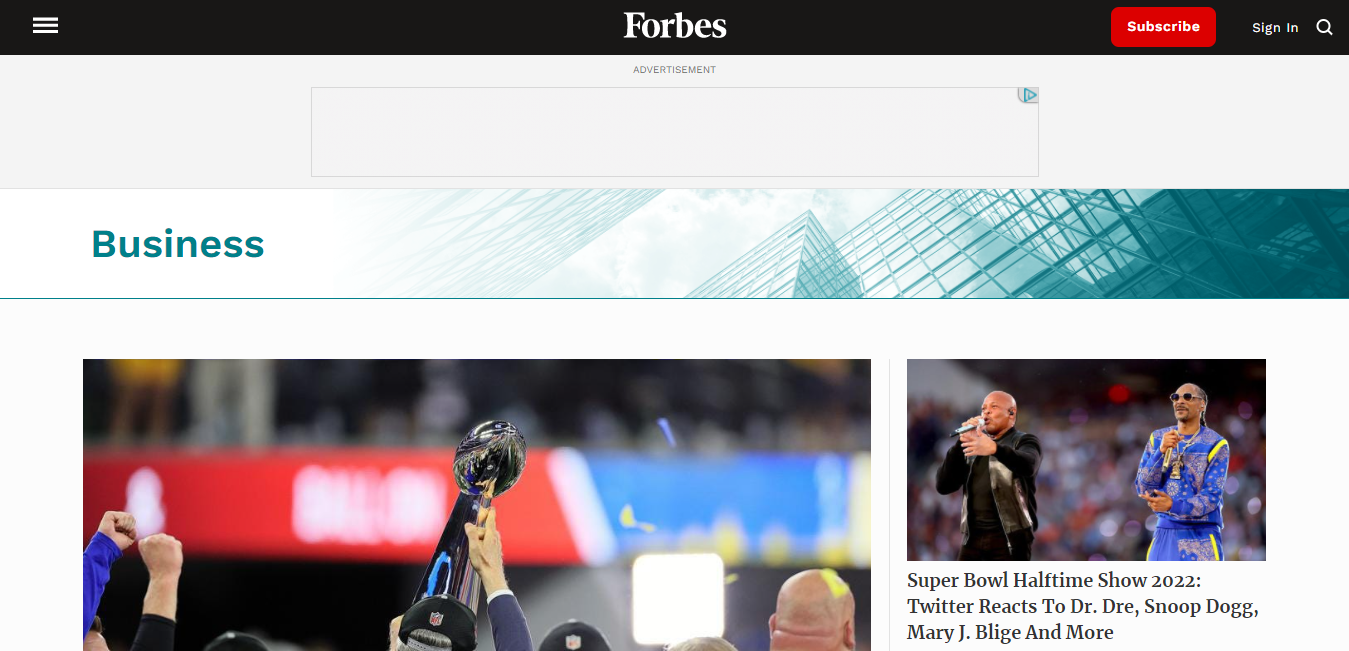1349x651 pixels.
Task: Go to homepage via Forbes logo
Action: coord(675,26)
